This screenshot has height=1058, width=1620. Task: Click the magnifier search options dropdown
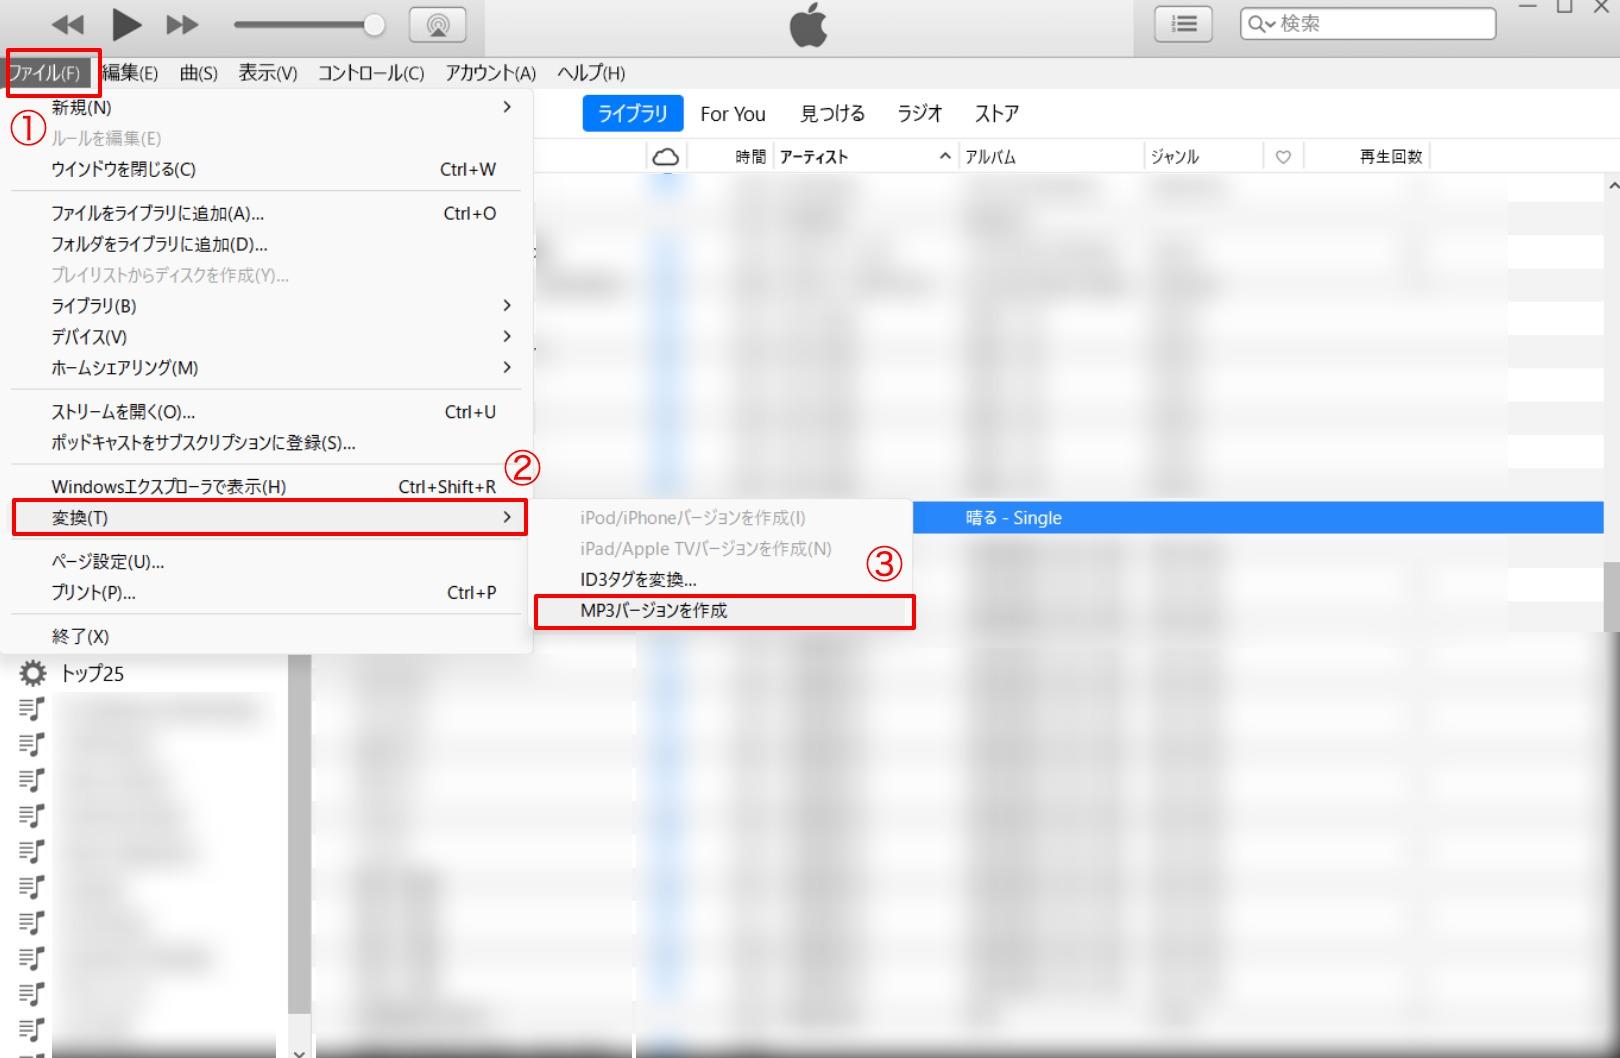(1261, 24)
